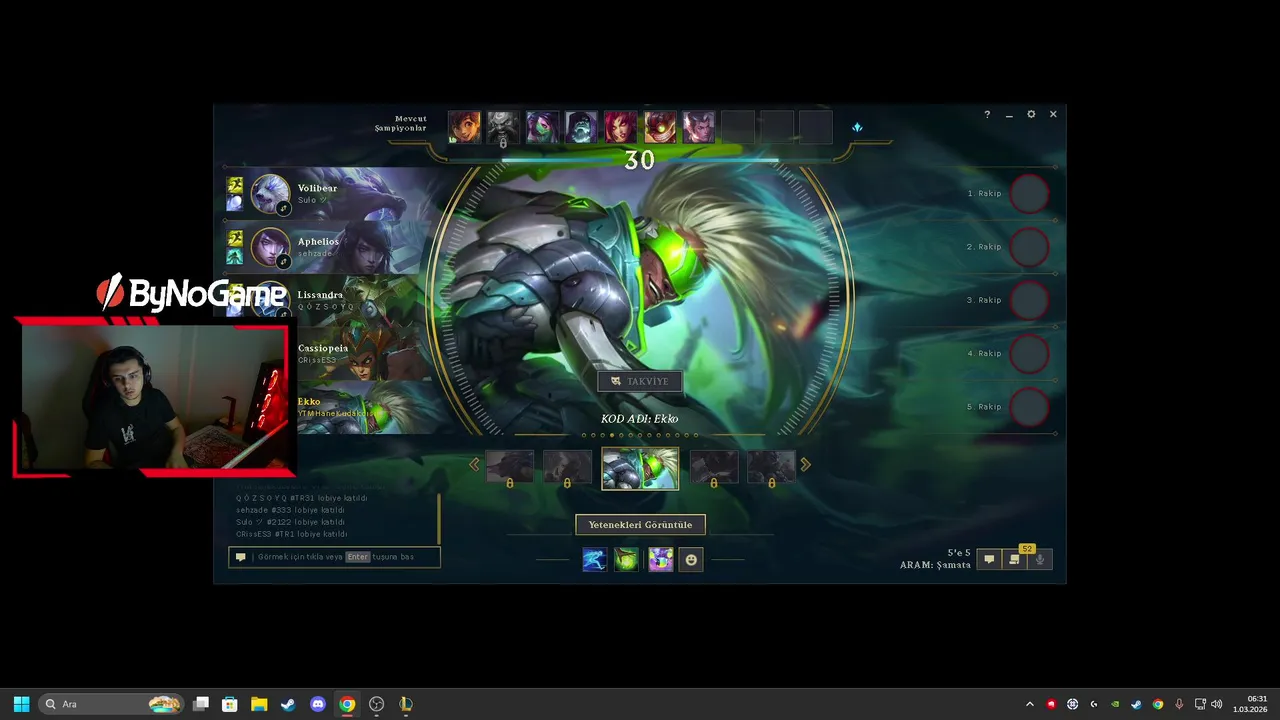Show previous skins with left arrow
The image size is (1280, 720).
pos(475,464)
